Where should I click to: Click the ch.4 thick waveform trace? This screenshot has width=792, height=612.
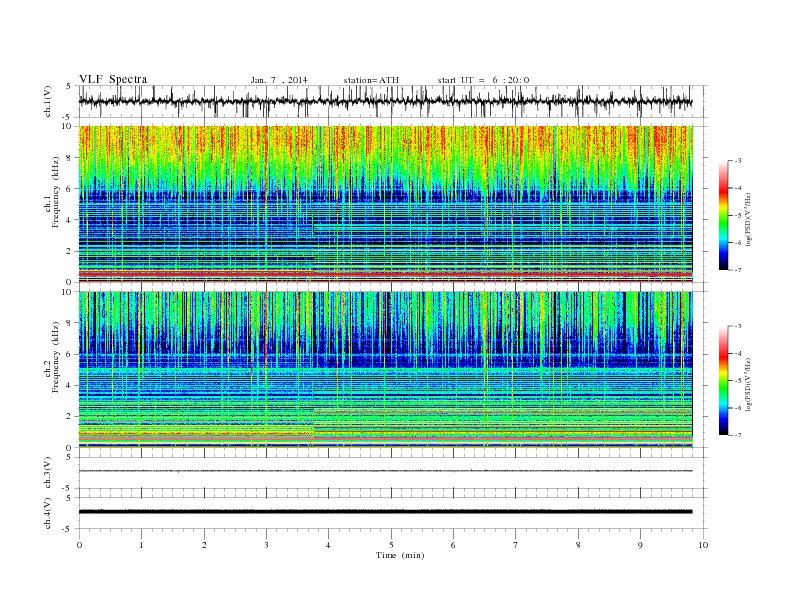(385, 512)
